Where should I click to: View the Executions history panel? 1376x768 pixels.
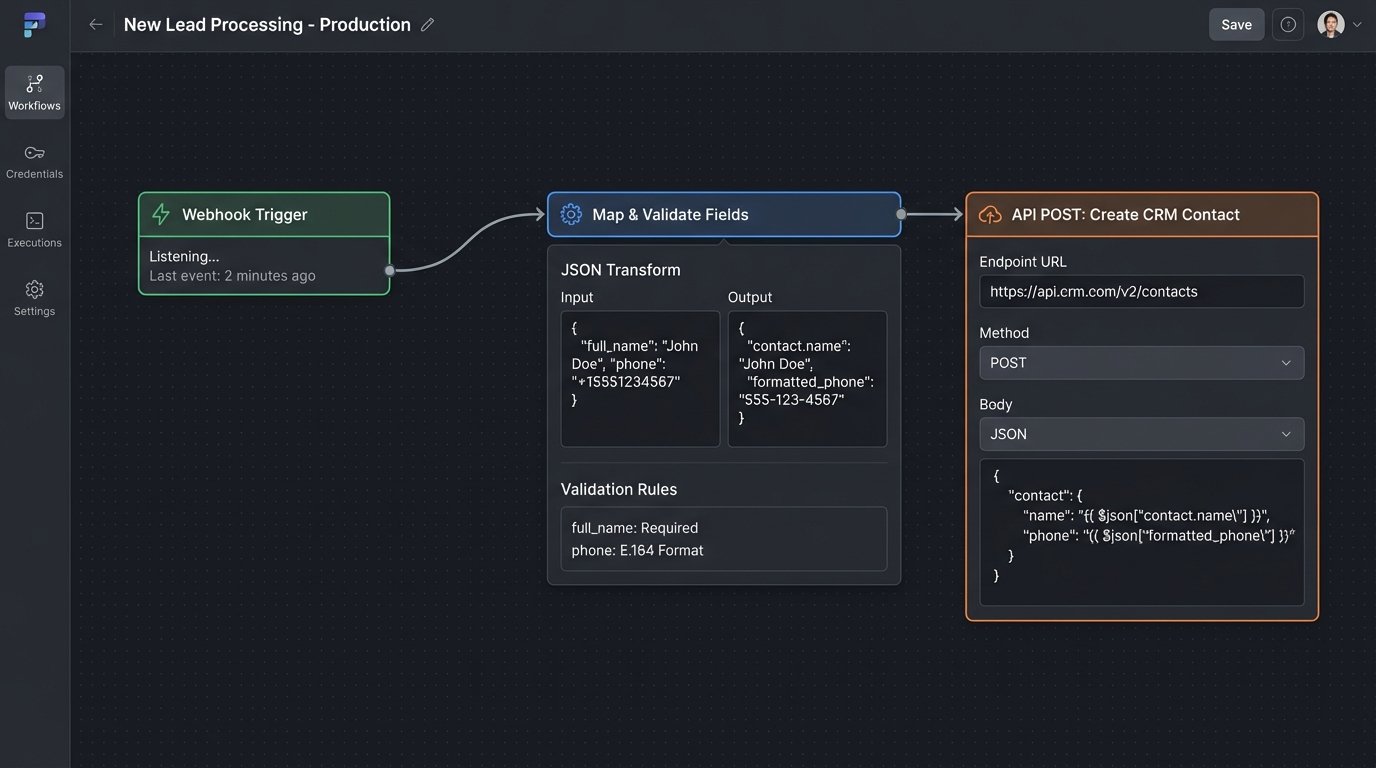[x=34, y=229]
